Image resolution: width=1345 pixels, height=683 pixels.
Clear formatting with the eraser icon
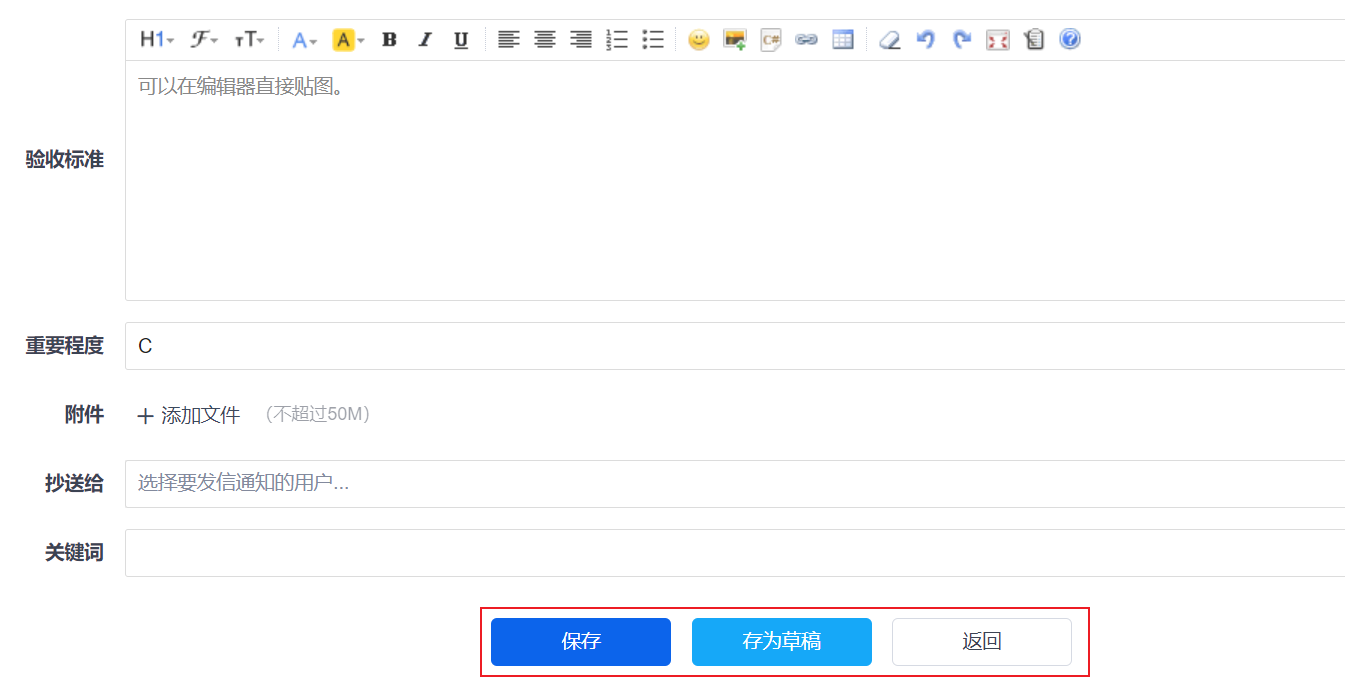(x=890, y=40)
